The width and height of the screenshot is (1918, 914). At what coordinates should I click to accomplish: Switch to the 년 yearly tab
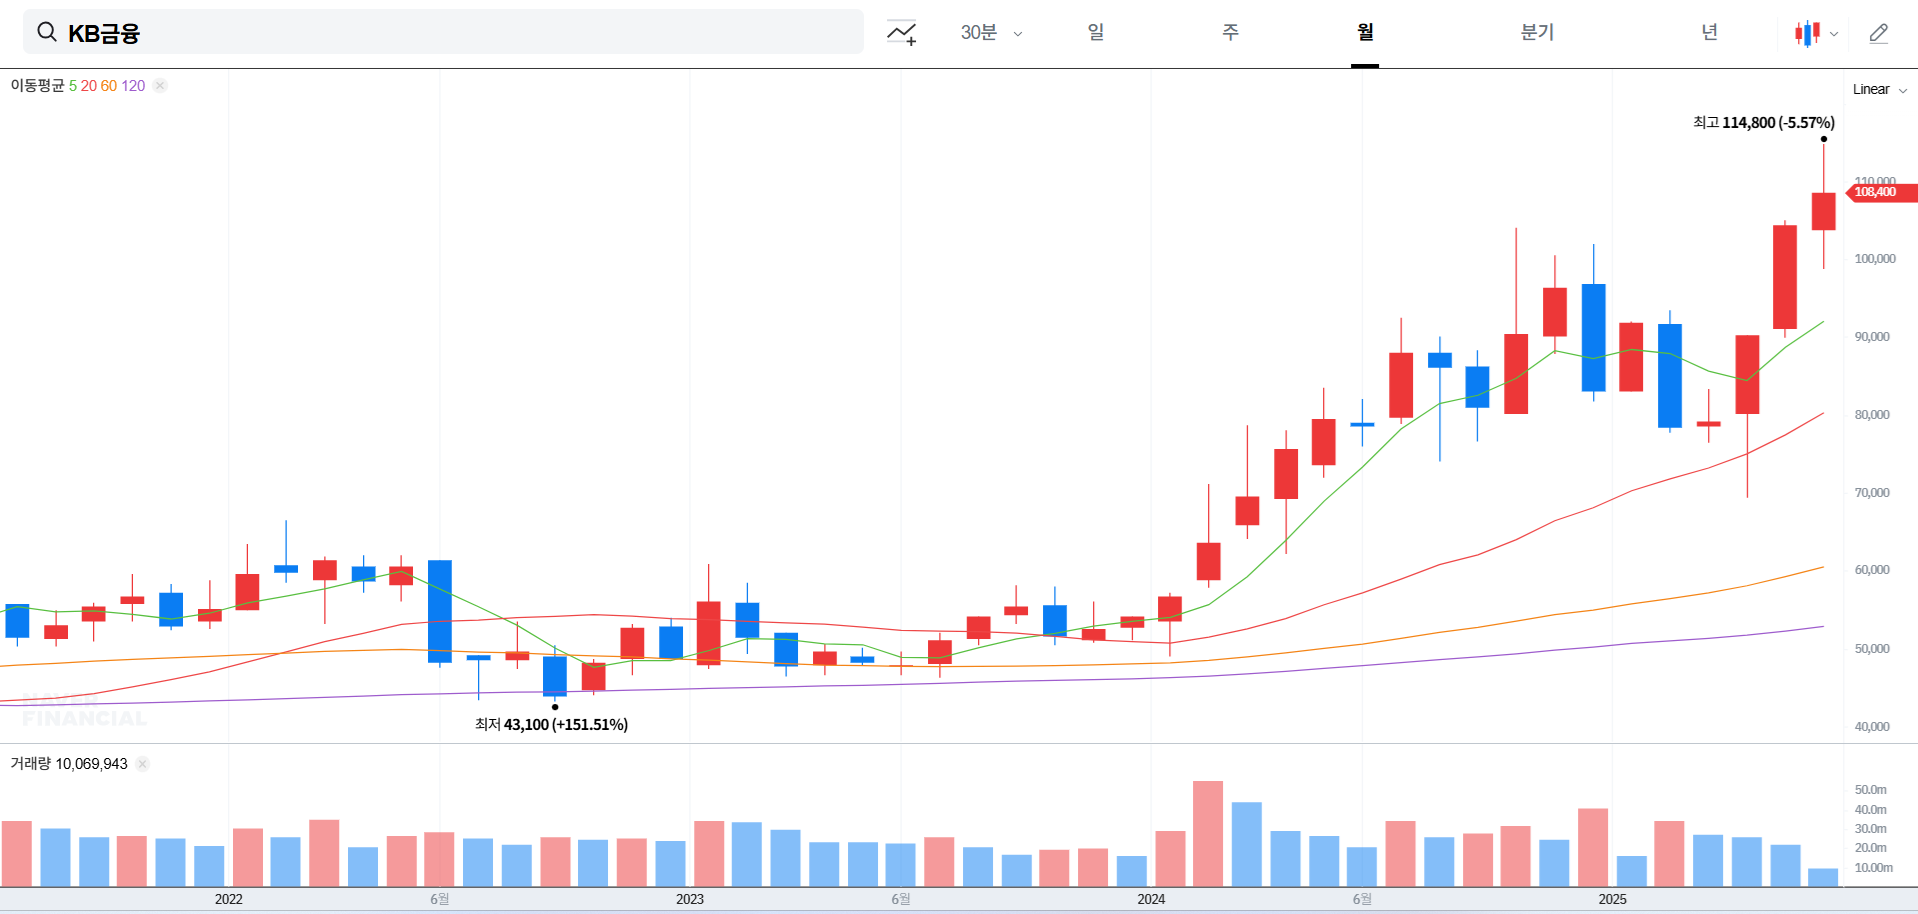pos(1710,32)
